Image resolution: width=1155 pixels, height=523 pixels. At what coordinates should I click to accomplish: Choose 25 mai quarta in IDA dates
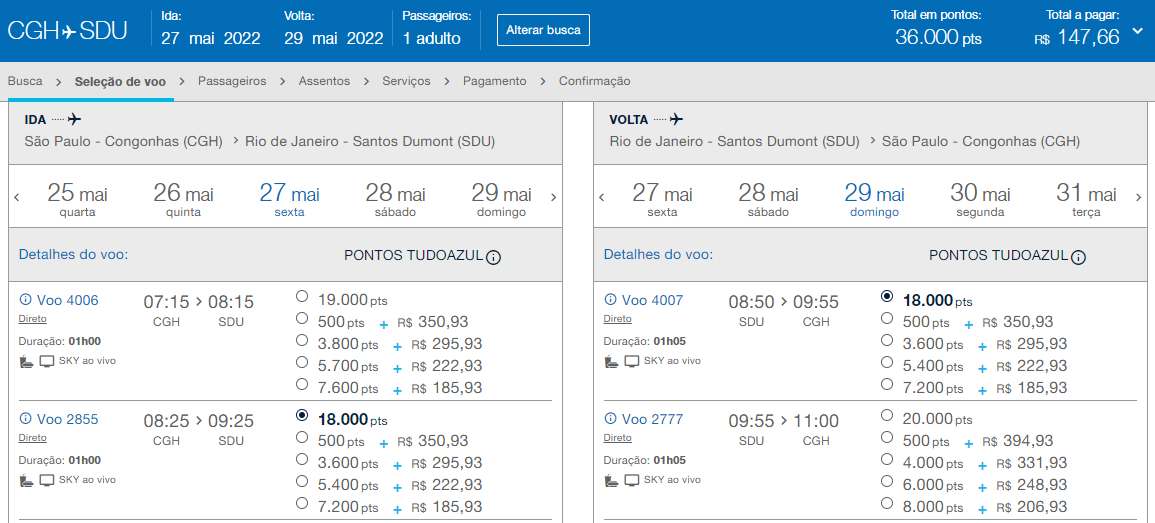click(77, 200)
